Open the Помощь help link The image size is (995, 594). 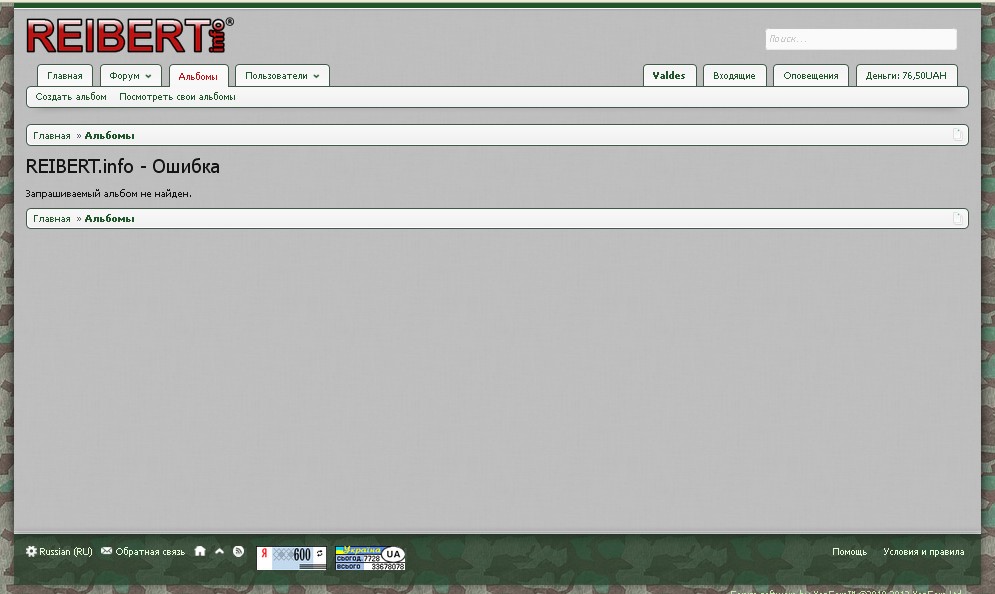[849, 551]
